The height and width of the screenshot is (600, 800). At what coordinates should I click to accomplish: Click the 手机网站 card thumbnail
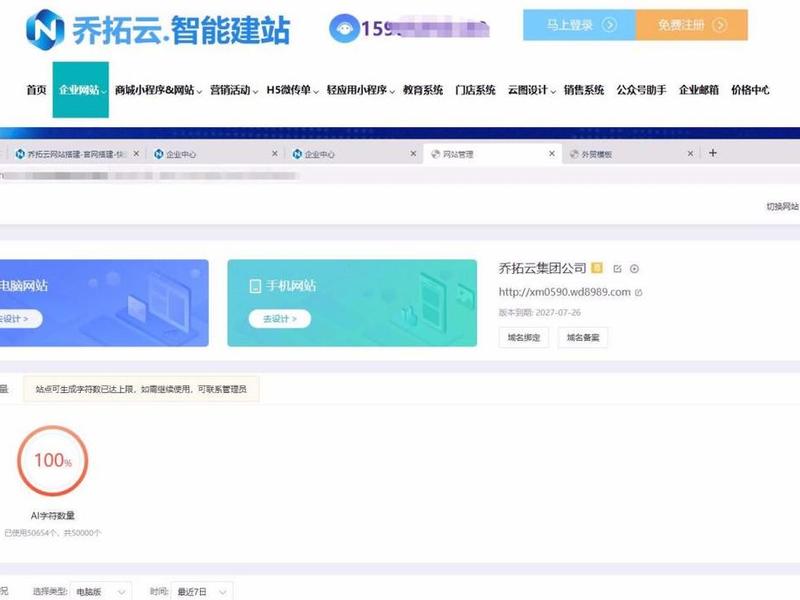click(352, 303)
